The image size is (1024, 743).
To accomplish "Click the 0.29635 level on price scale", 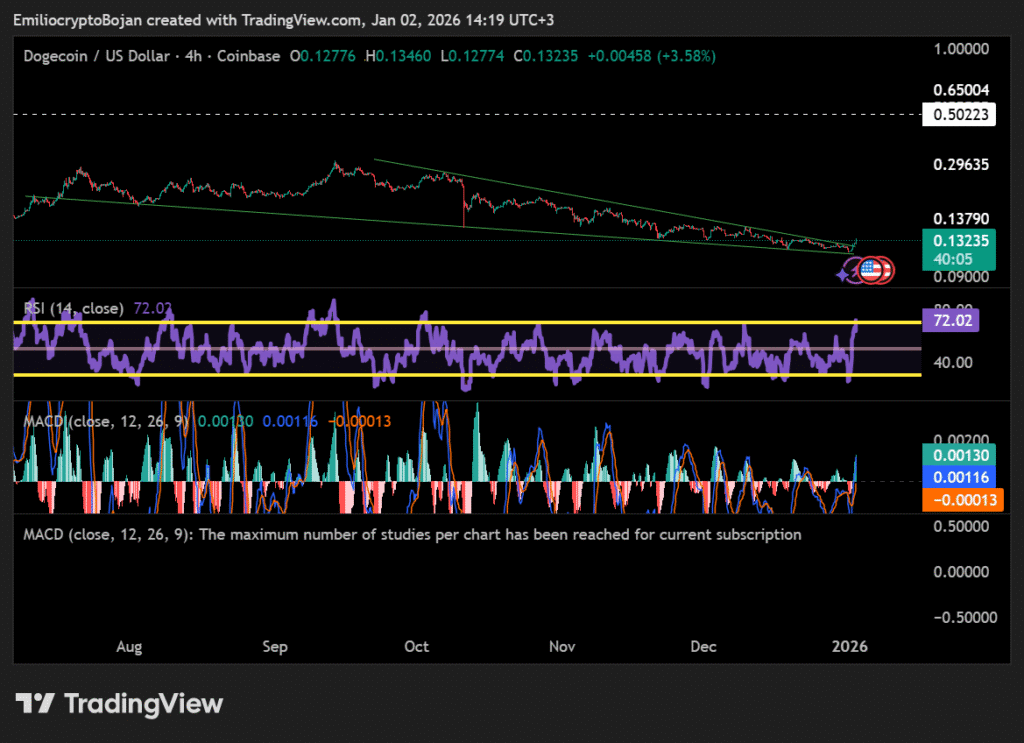I will (960, 164).
